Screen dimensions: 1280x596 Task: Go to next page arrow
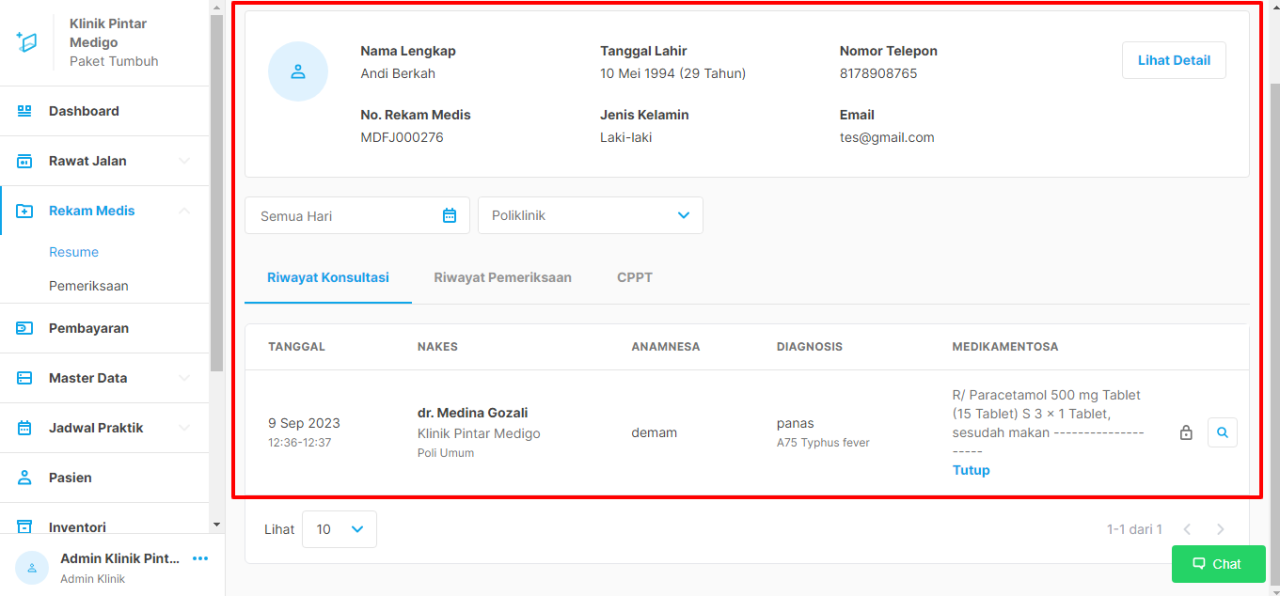pyautogui.click(x=1220, y=529)
